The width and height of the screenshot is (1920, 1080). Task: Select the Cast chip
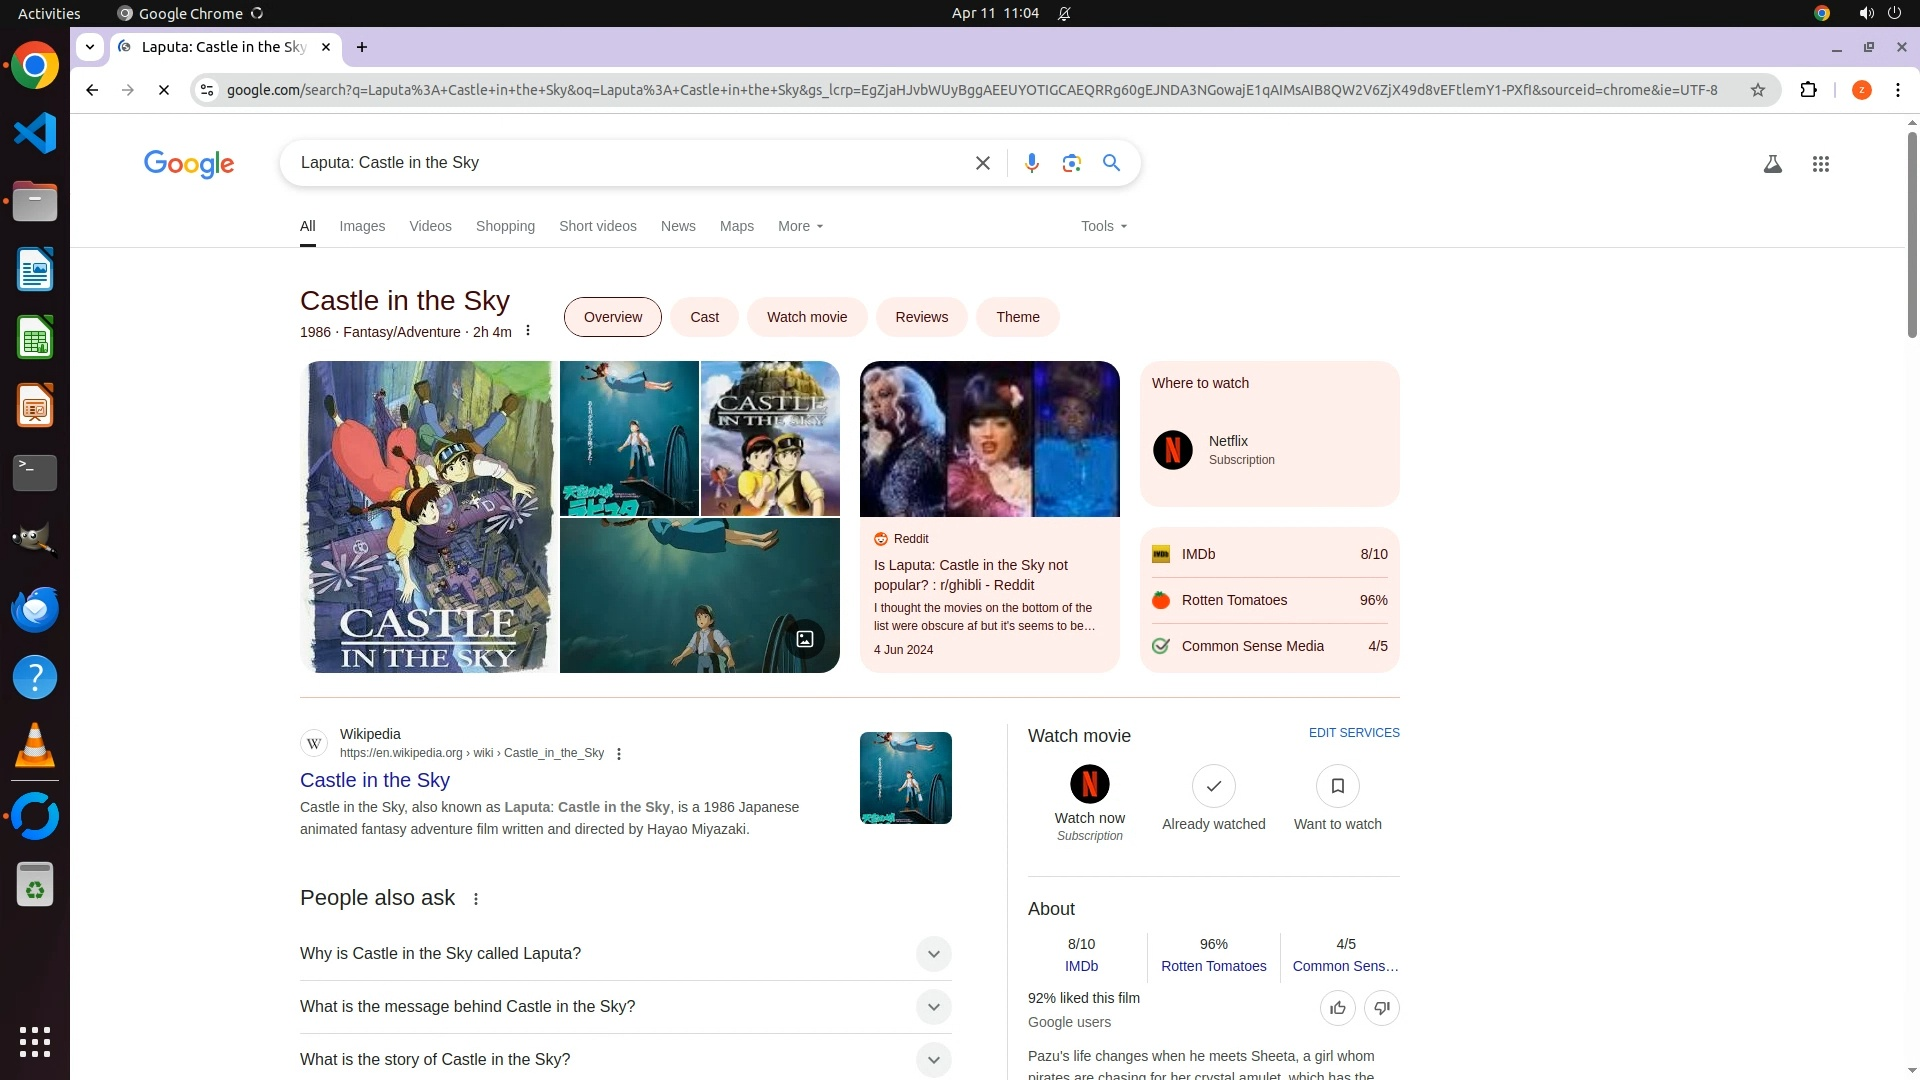pos(704,317)
